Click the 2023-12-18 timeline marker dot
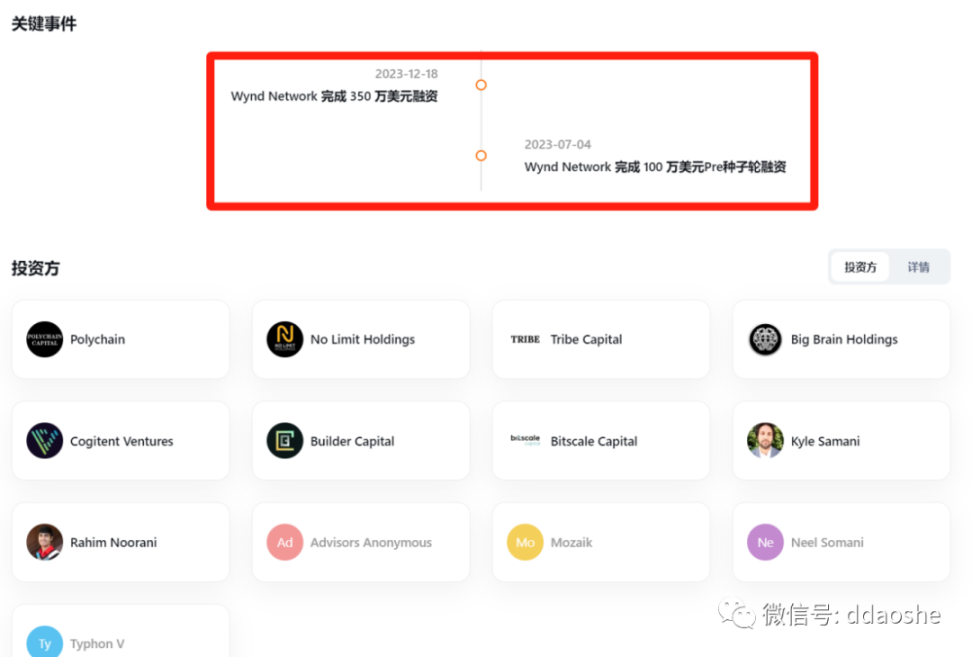Screen dimensions: 972x657 tap(481, 85)
